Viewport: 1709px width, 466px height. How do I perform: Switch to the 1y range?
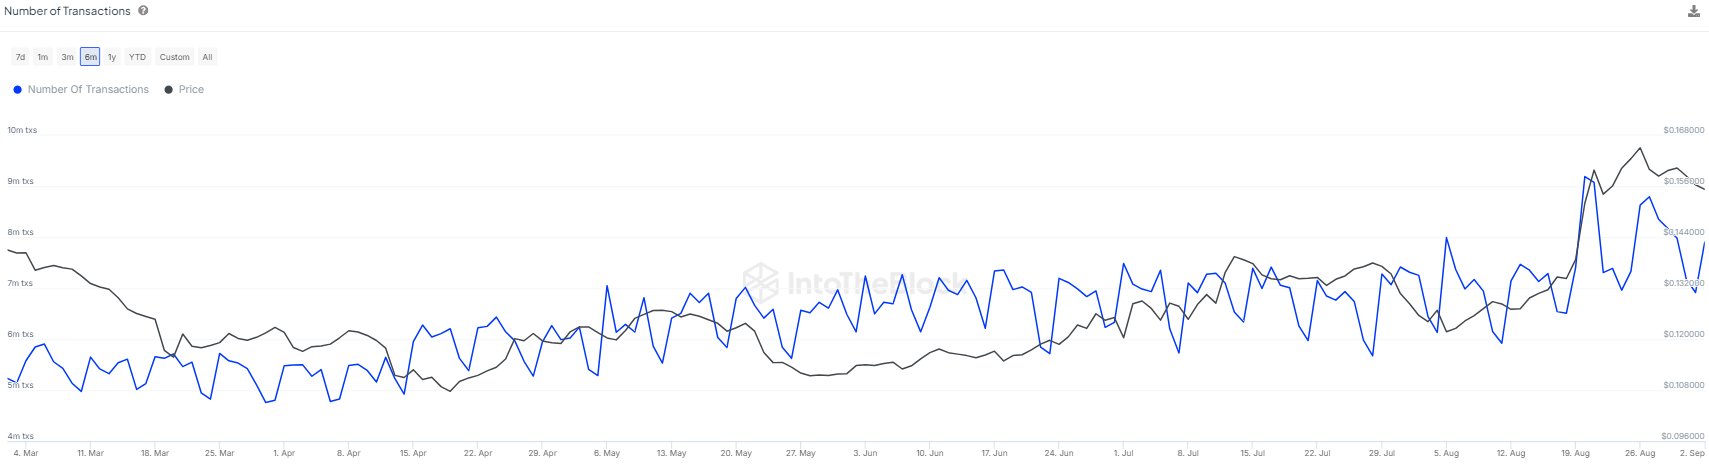112,57
